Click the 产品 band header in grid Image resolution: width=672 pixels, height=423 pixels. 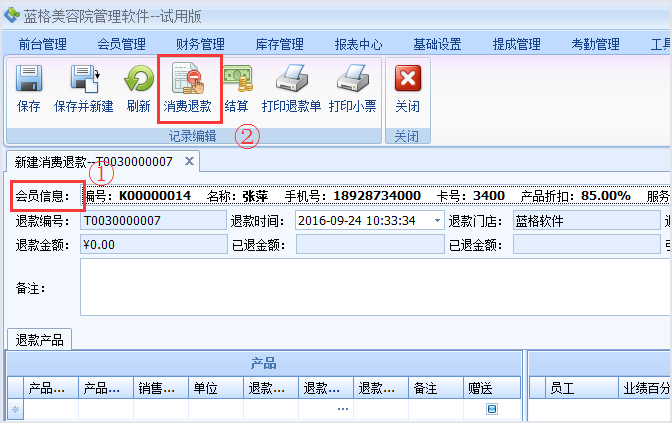click(264, 363)
